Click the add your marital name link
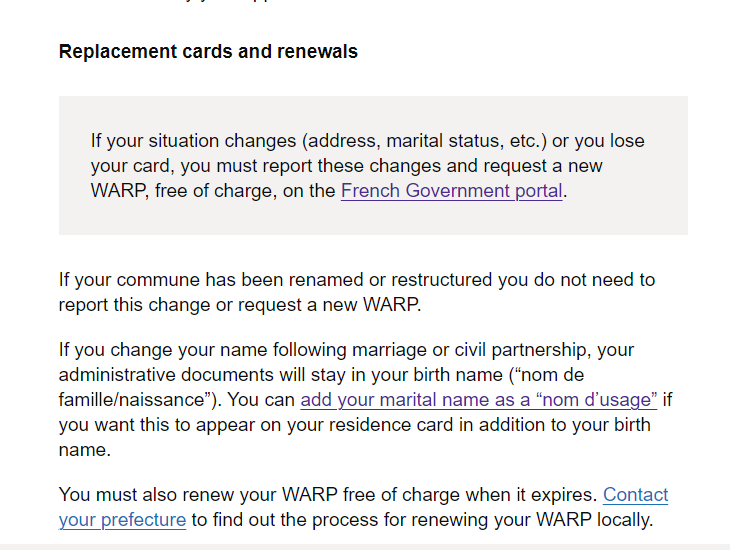 pos(478,400)
